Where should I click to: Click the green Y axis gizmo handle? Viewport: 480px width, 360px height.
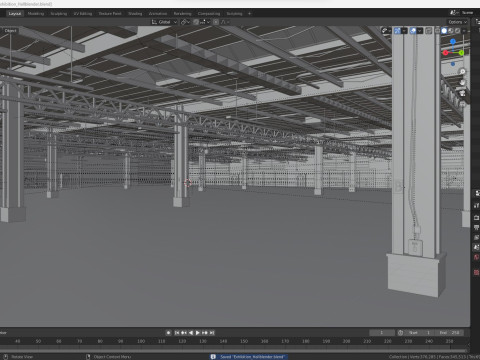461,53
